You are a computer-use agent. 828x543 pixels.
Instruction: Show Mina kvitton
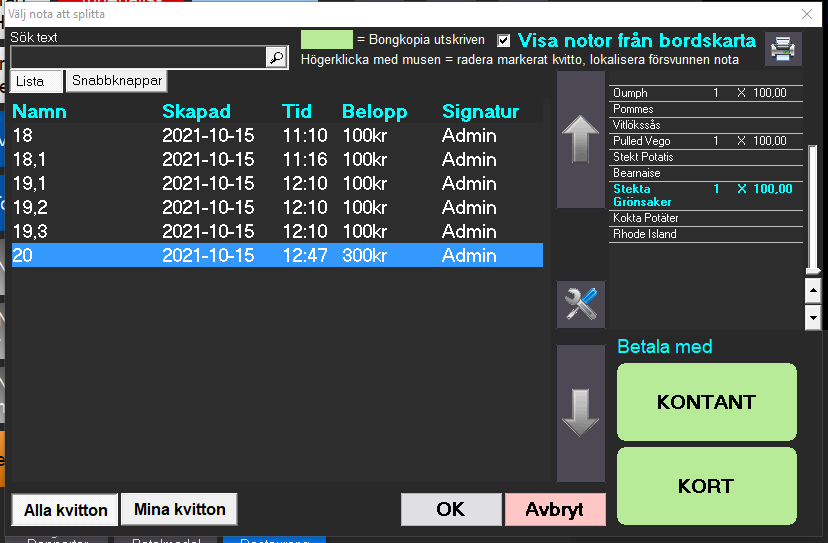tap(179, 509)
